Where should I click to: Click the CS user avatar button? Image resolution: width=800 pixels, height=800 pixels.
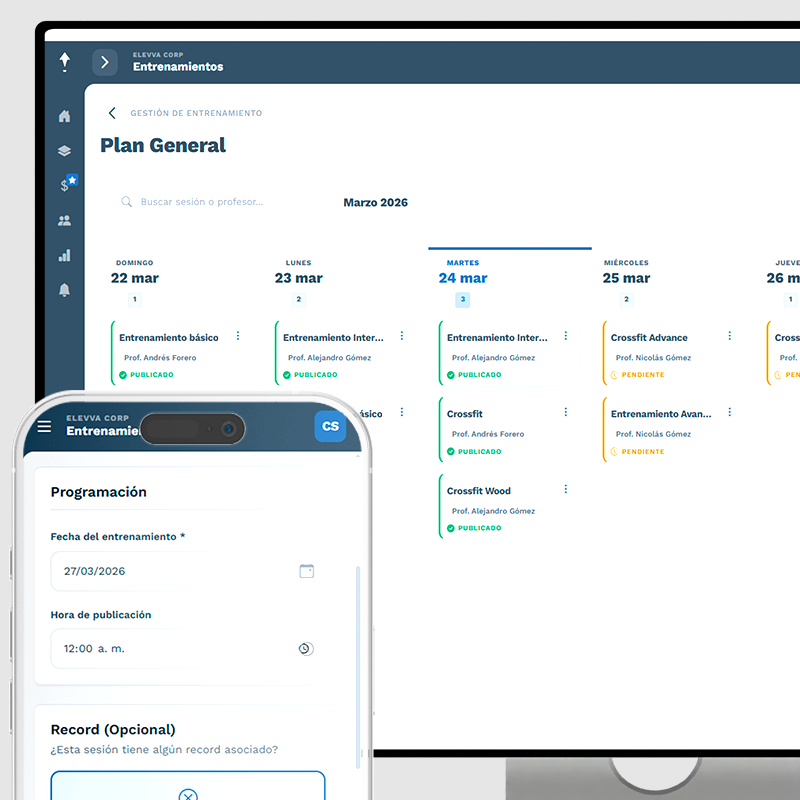330,426
